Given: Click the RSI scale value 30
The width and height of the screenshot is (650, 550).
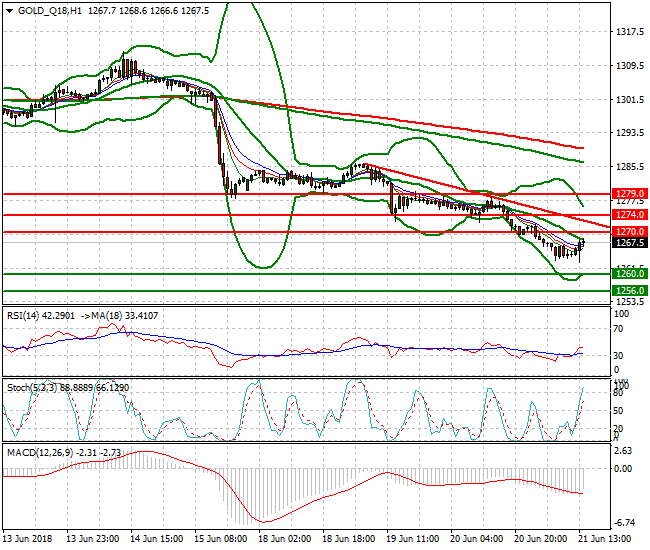Looking at the screenshot, I should click(618, 355).
